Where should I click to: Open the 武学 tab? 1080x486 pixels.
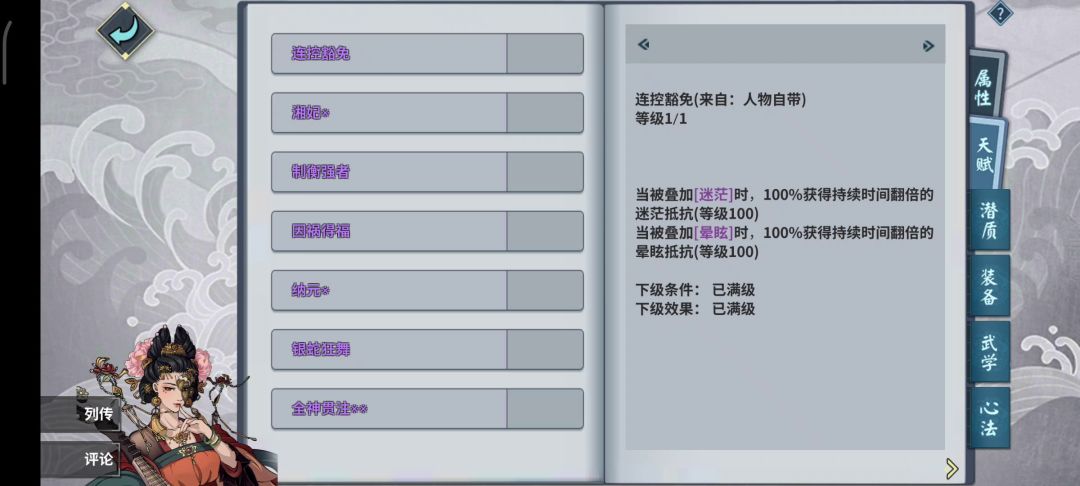(989, 351)
